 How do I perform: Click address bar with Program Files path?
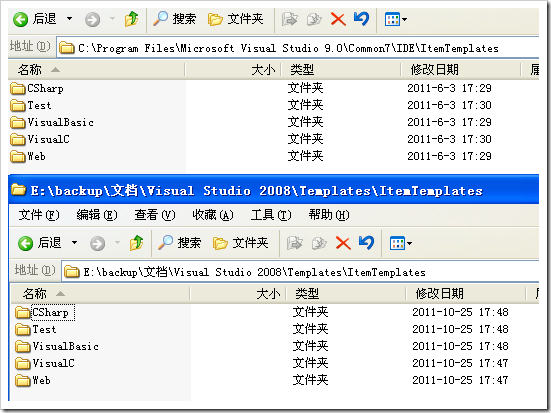click(x=298, y=48)
